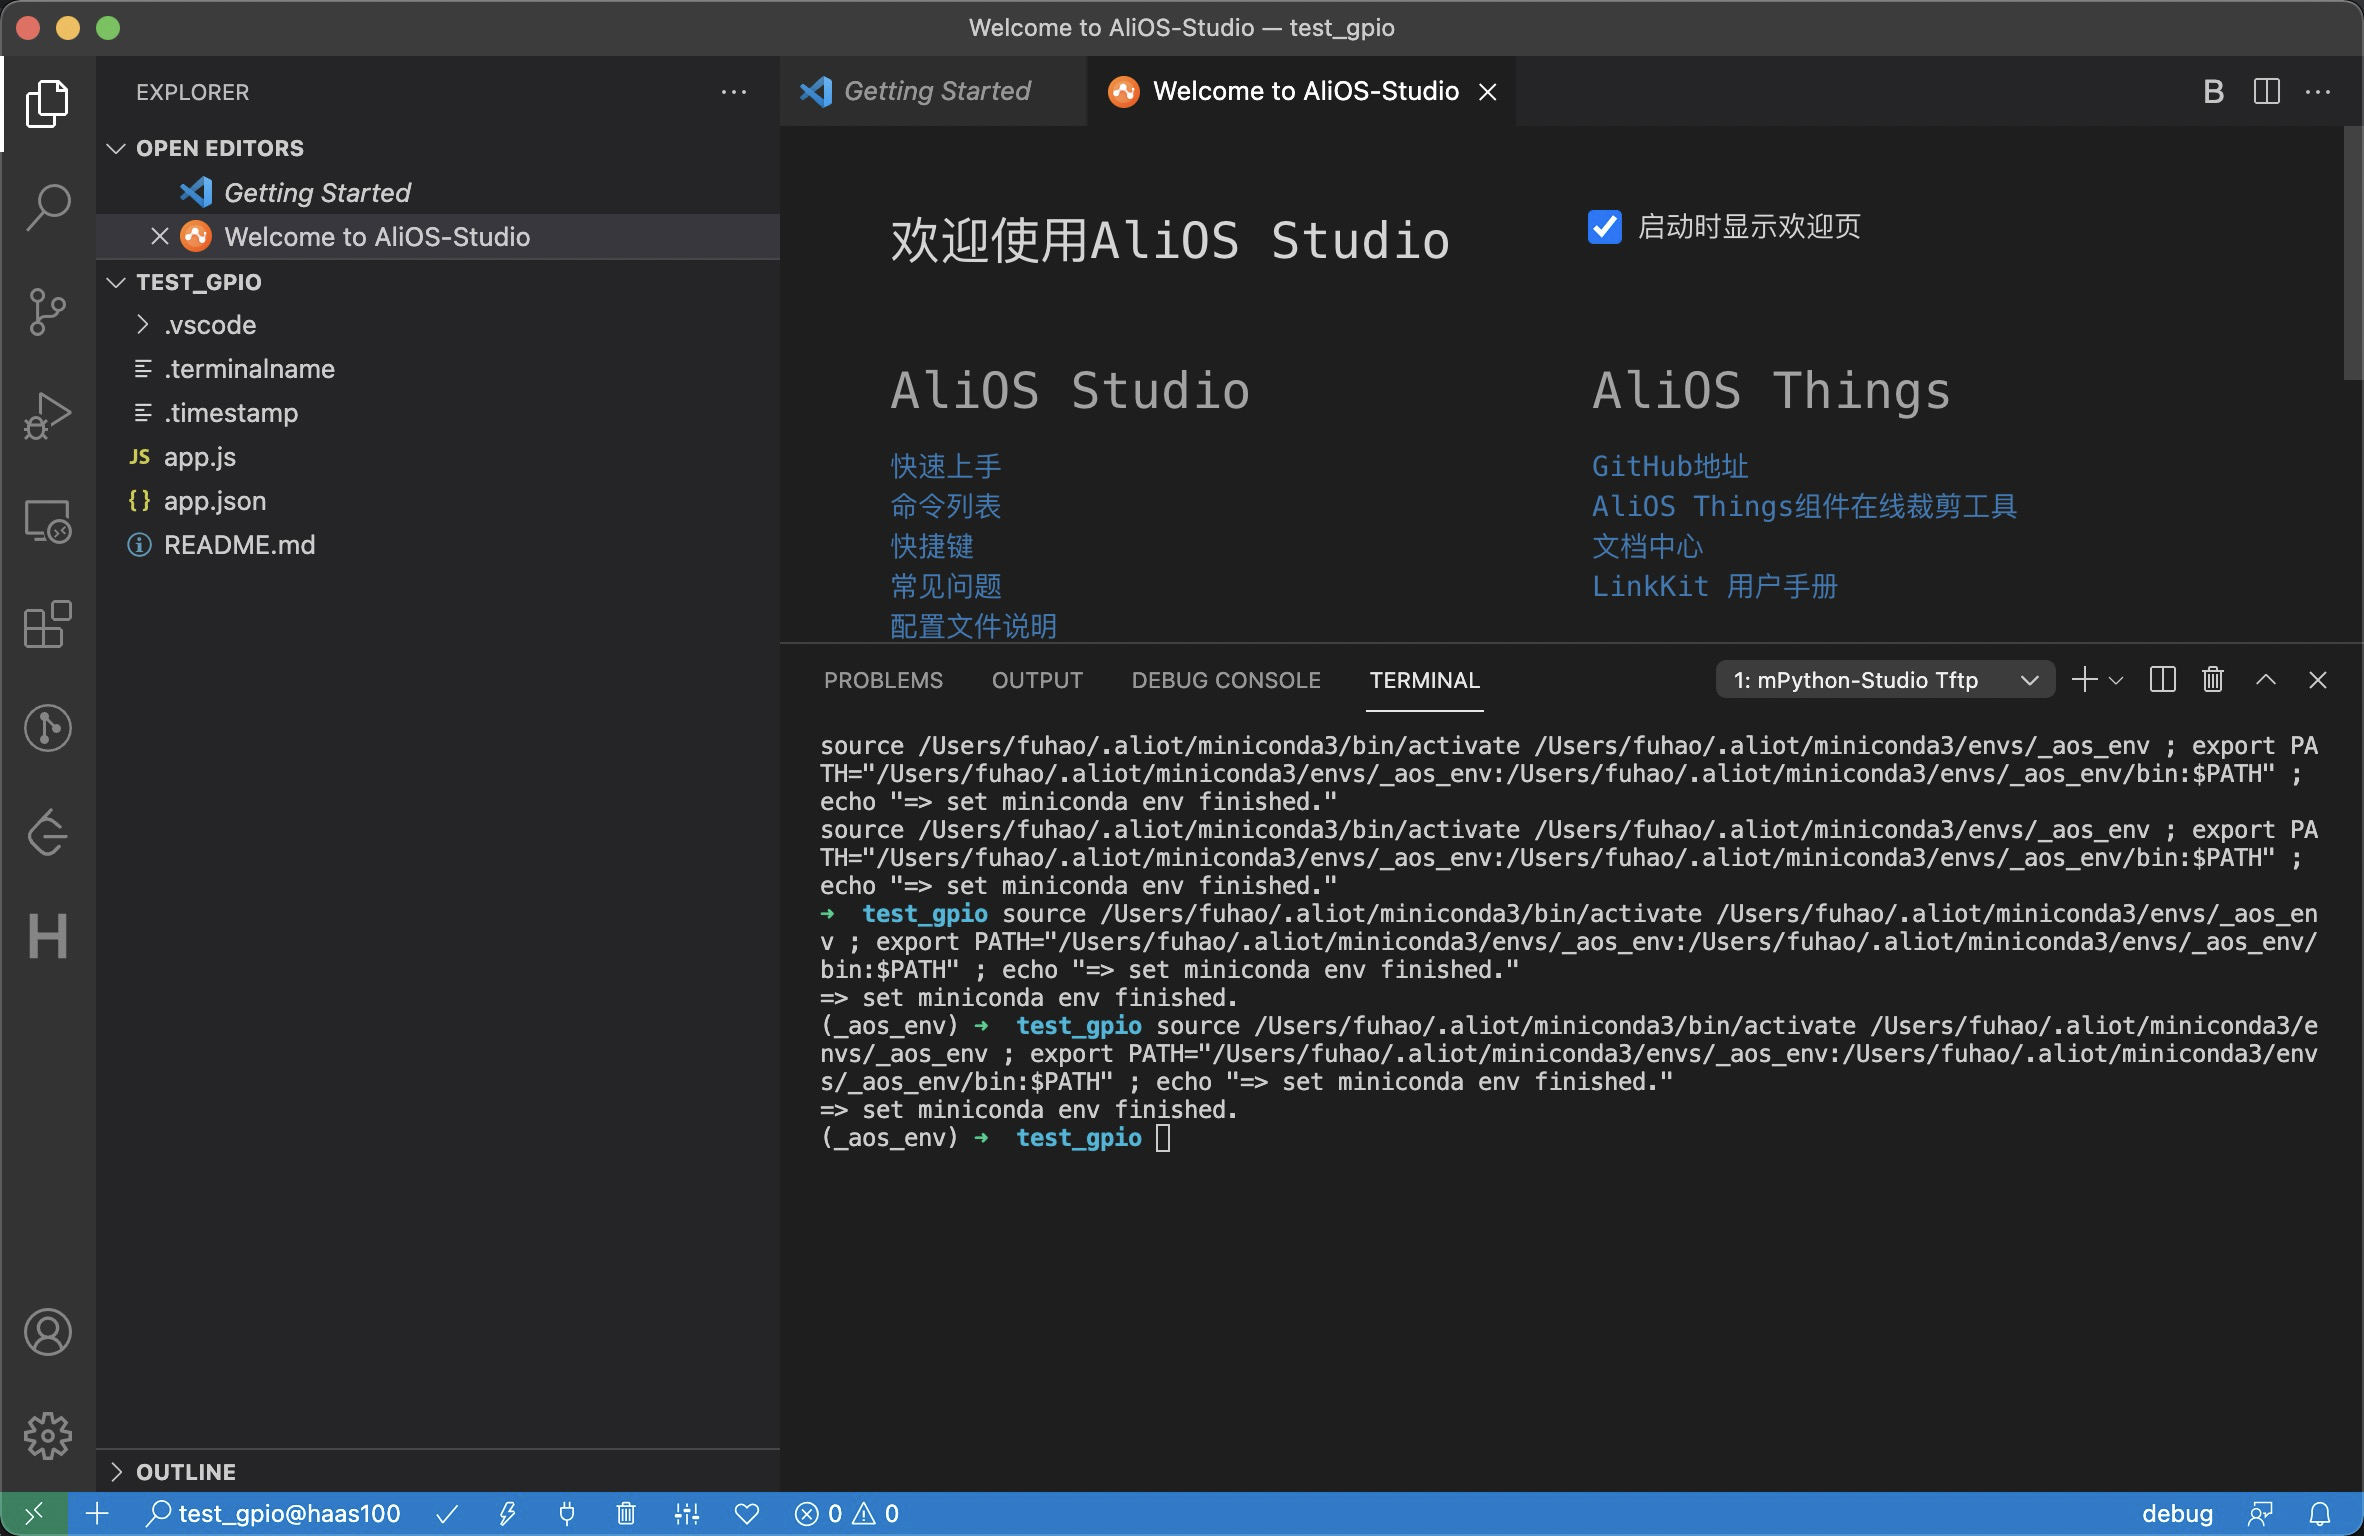Select the Welcome to AliOS-Studio tab

(x=1300, y=91)
